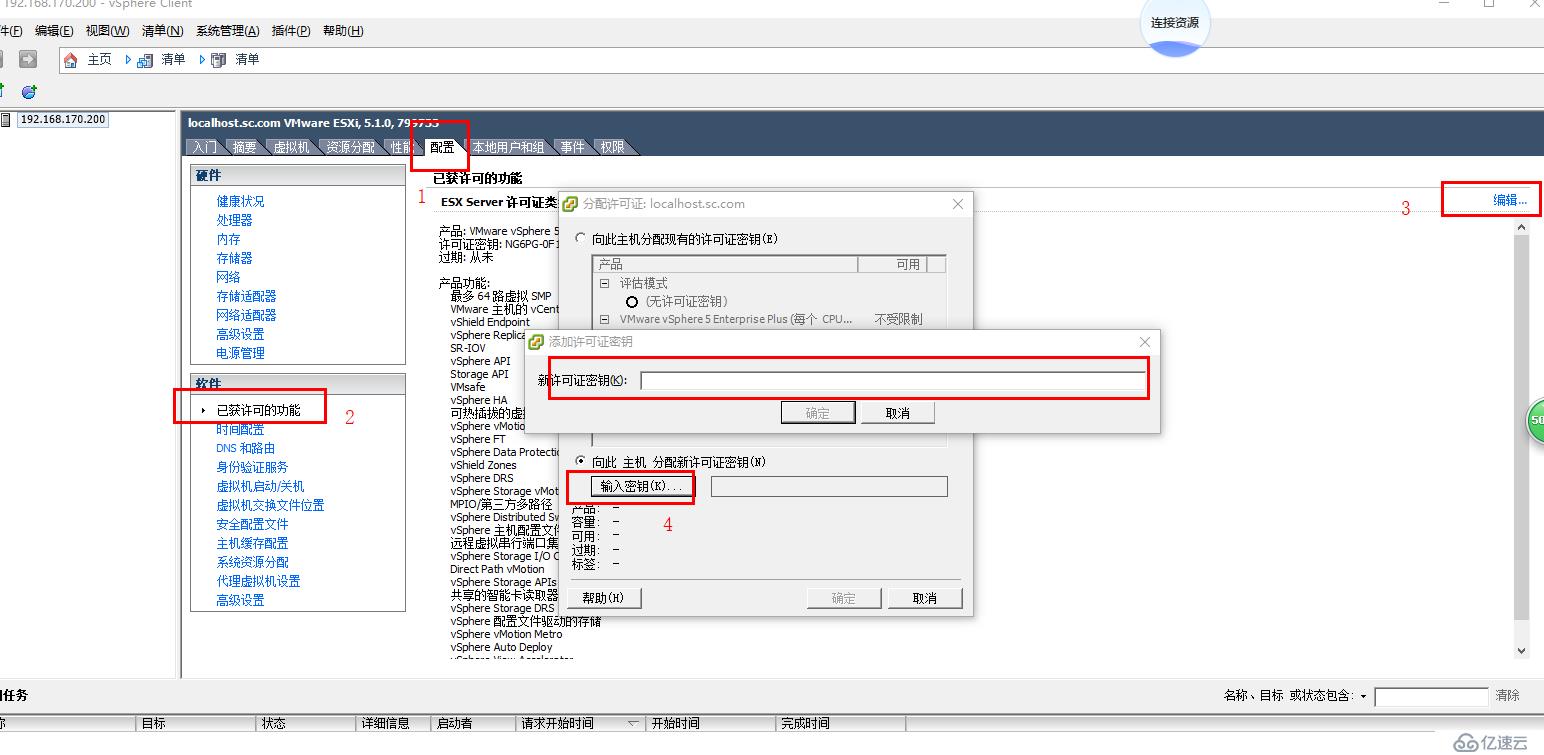
Task: Open the 清单(N) menu
Action: click(163, 31)
